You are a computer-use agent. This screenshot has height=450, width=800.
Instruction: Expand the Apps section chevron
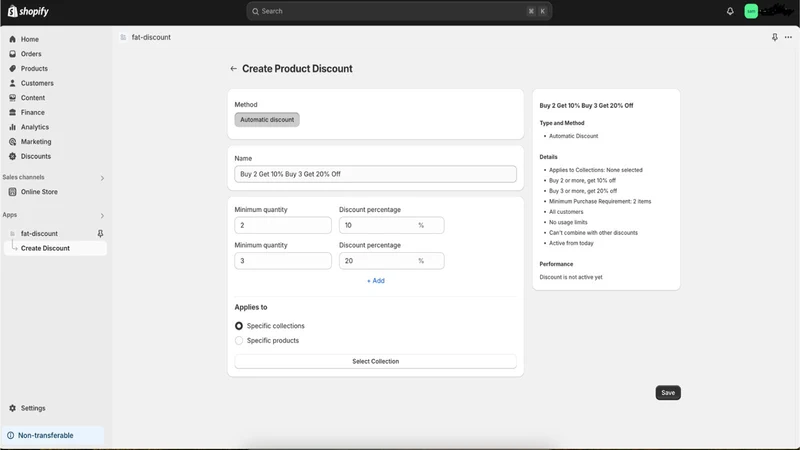(x=102, y=215)
